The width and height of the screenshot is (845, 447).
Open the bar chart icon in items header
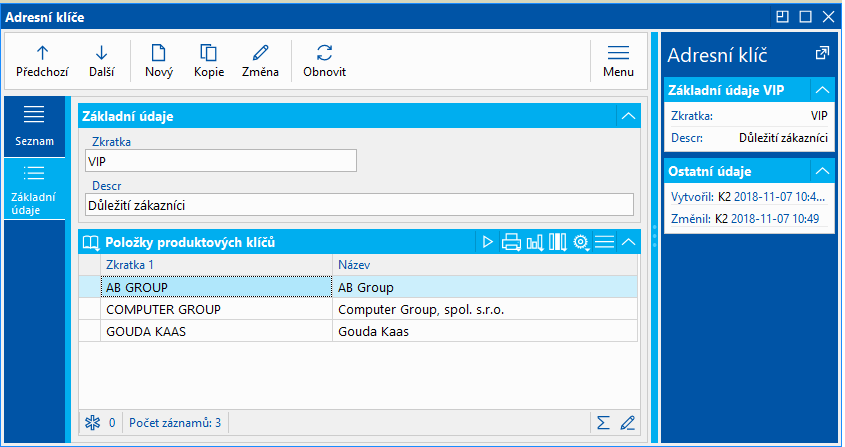[535, 243]
